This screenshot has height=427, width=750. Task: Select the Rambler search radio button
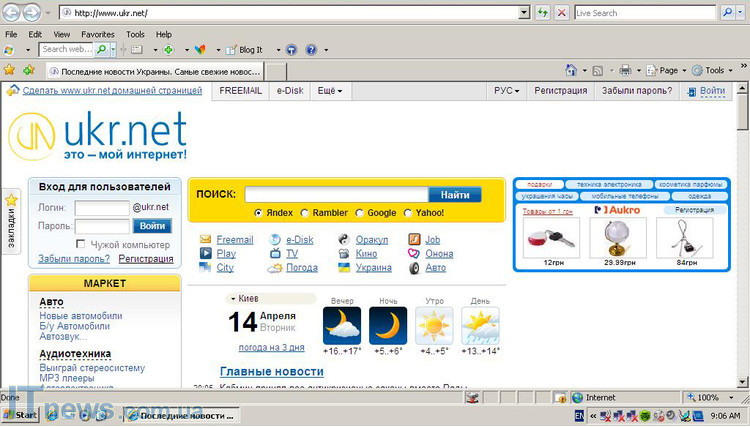tap(306, 213)
